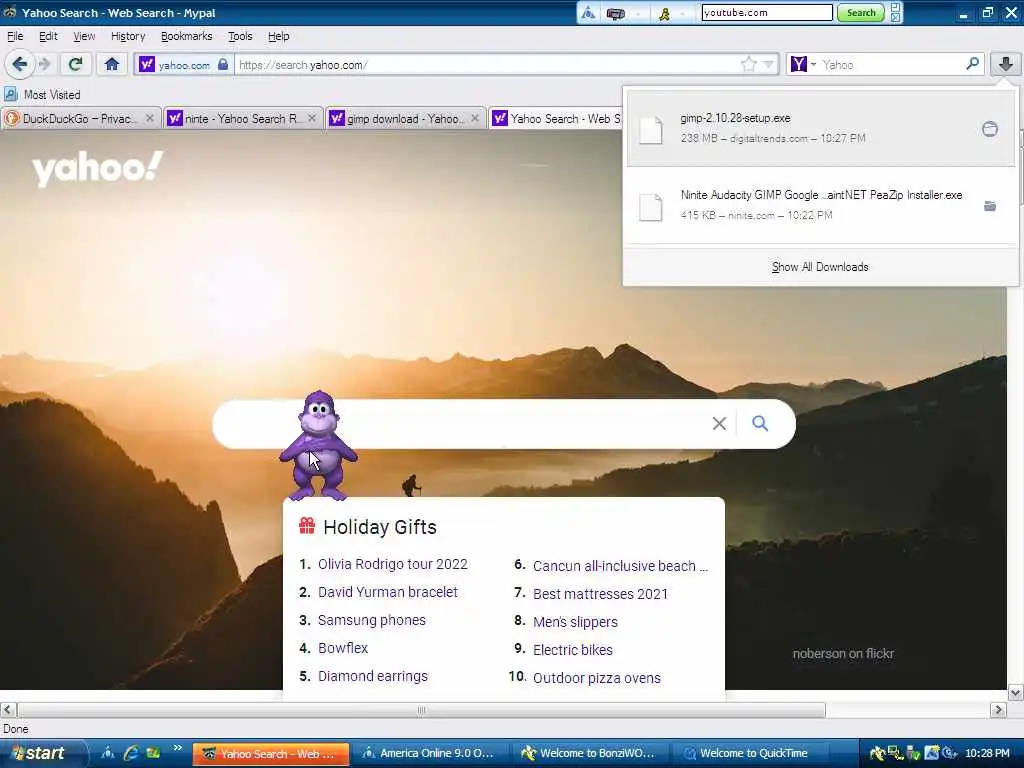Click the Most Visited bookmark icon
This screenshot has height=768, width=1024.
tap(10, 95)
